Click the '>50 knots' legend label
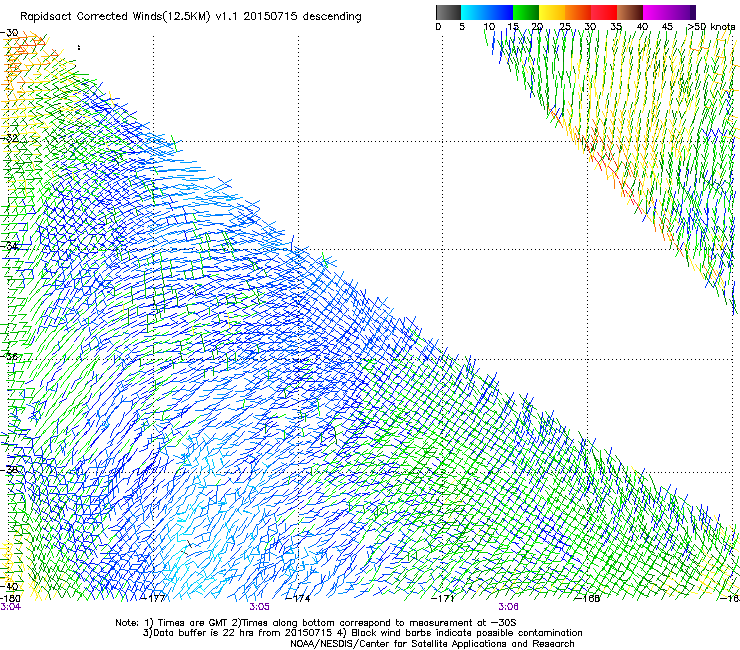 tap(711, 27)
